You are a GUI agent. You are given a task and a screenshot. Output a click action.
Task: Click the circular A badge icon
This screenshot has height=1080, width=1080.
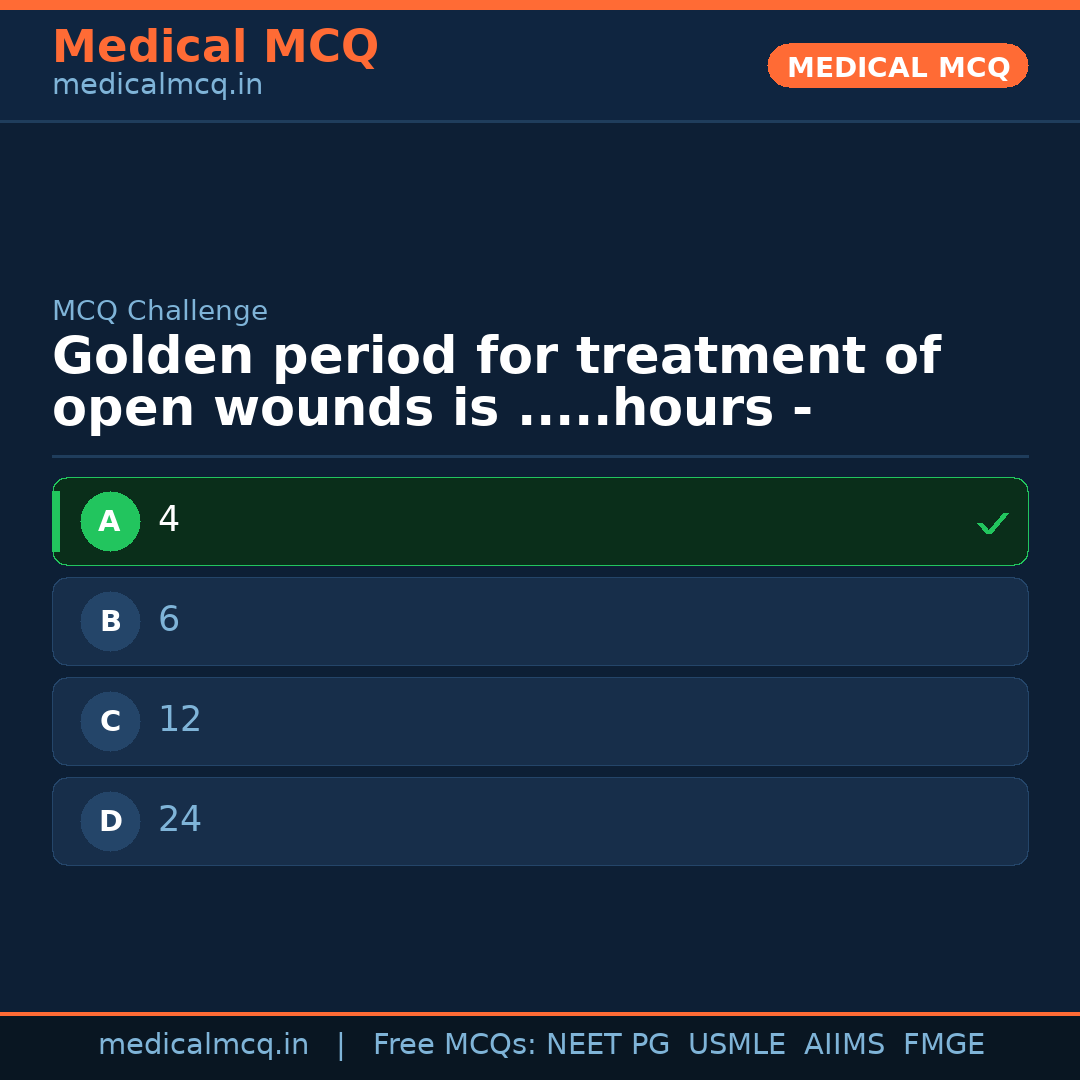[x=110, y=521]
